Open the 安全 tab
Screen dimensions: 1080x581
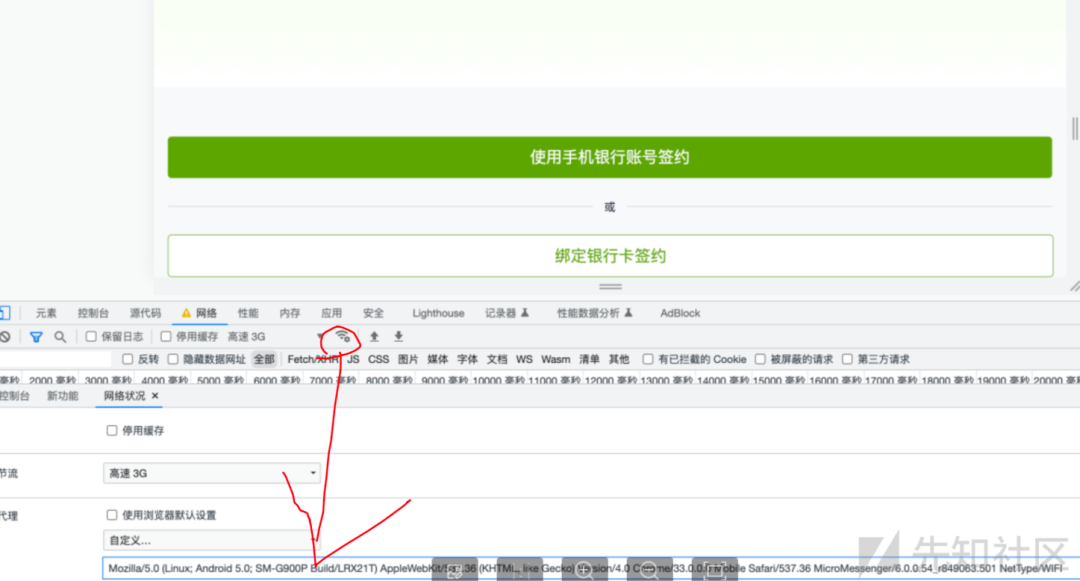[373, 313]
